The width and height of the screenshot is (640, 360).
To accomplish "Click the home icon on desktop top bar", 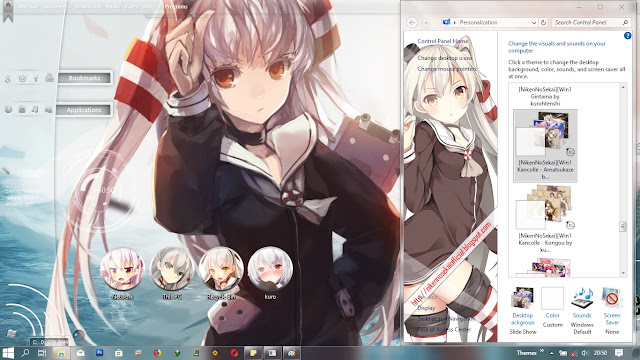I will coord(8,6).
